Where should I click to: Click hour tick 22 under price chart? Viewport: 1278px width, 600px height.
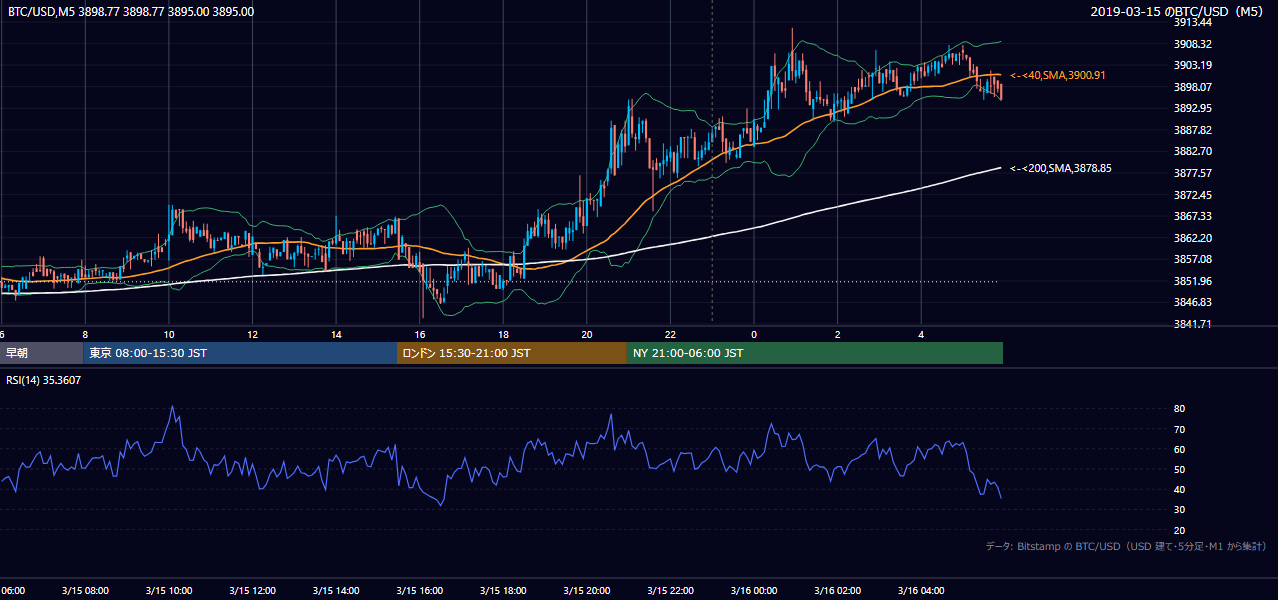click(670, 334)
